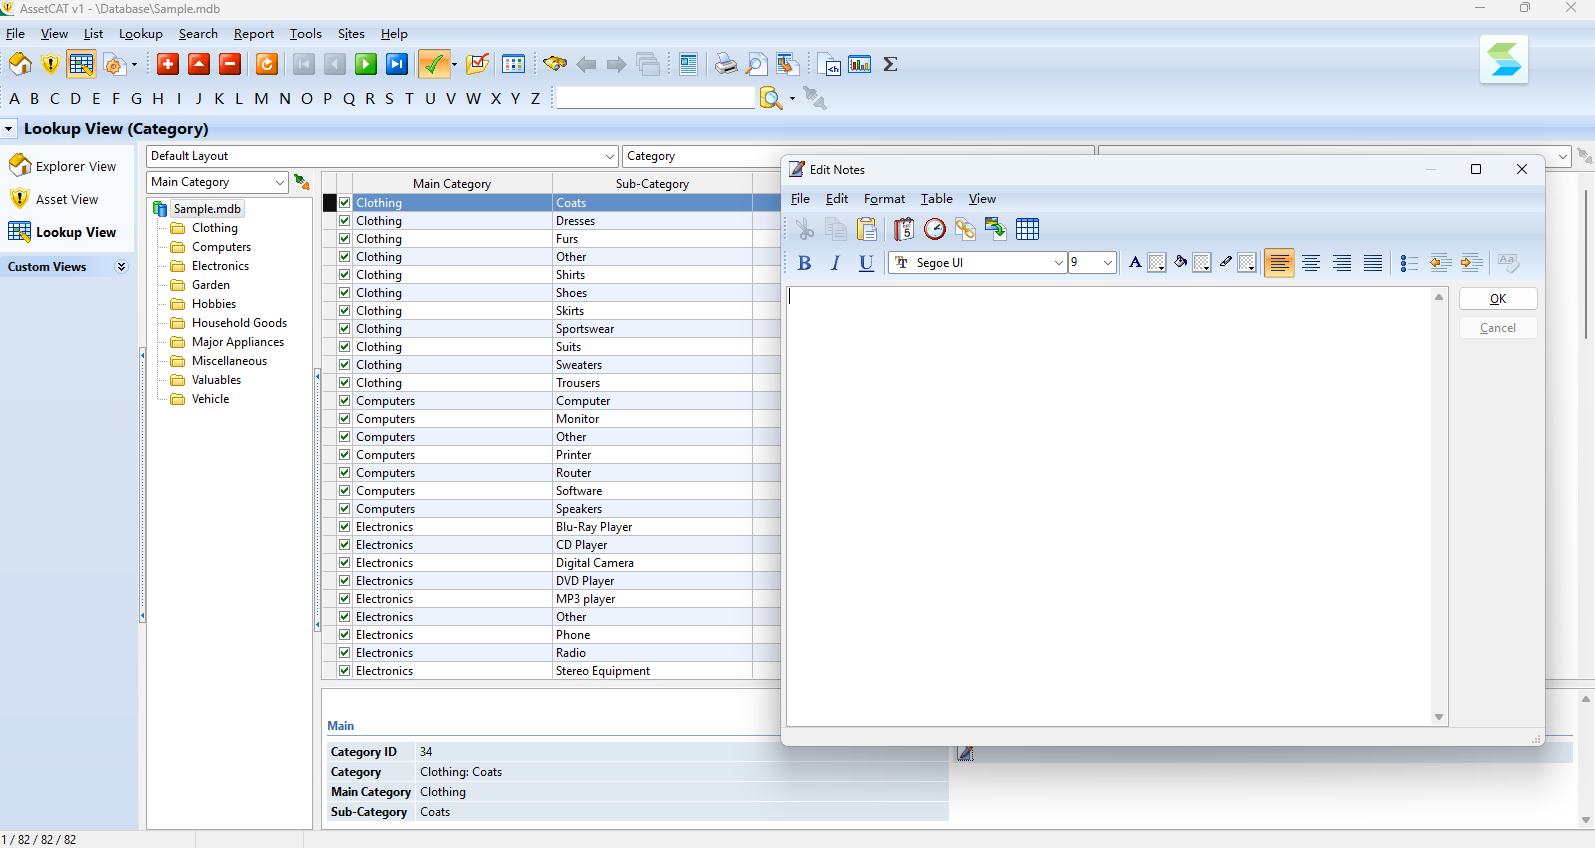The image size is (1595, 848).
Task: Open the Default Layout dropdown
Action: pos(609,156)
